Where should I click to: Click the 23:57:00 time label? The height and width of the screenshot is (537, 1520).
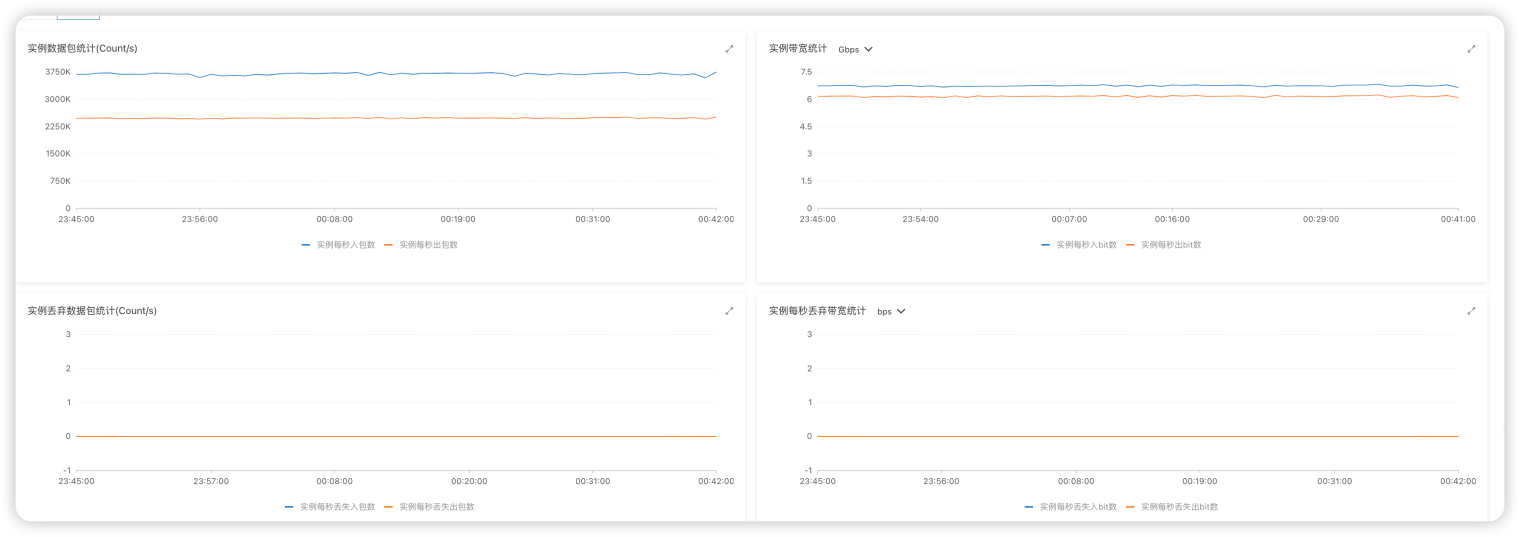(211, 481)
